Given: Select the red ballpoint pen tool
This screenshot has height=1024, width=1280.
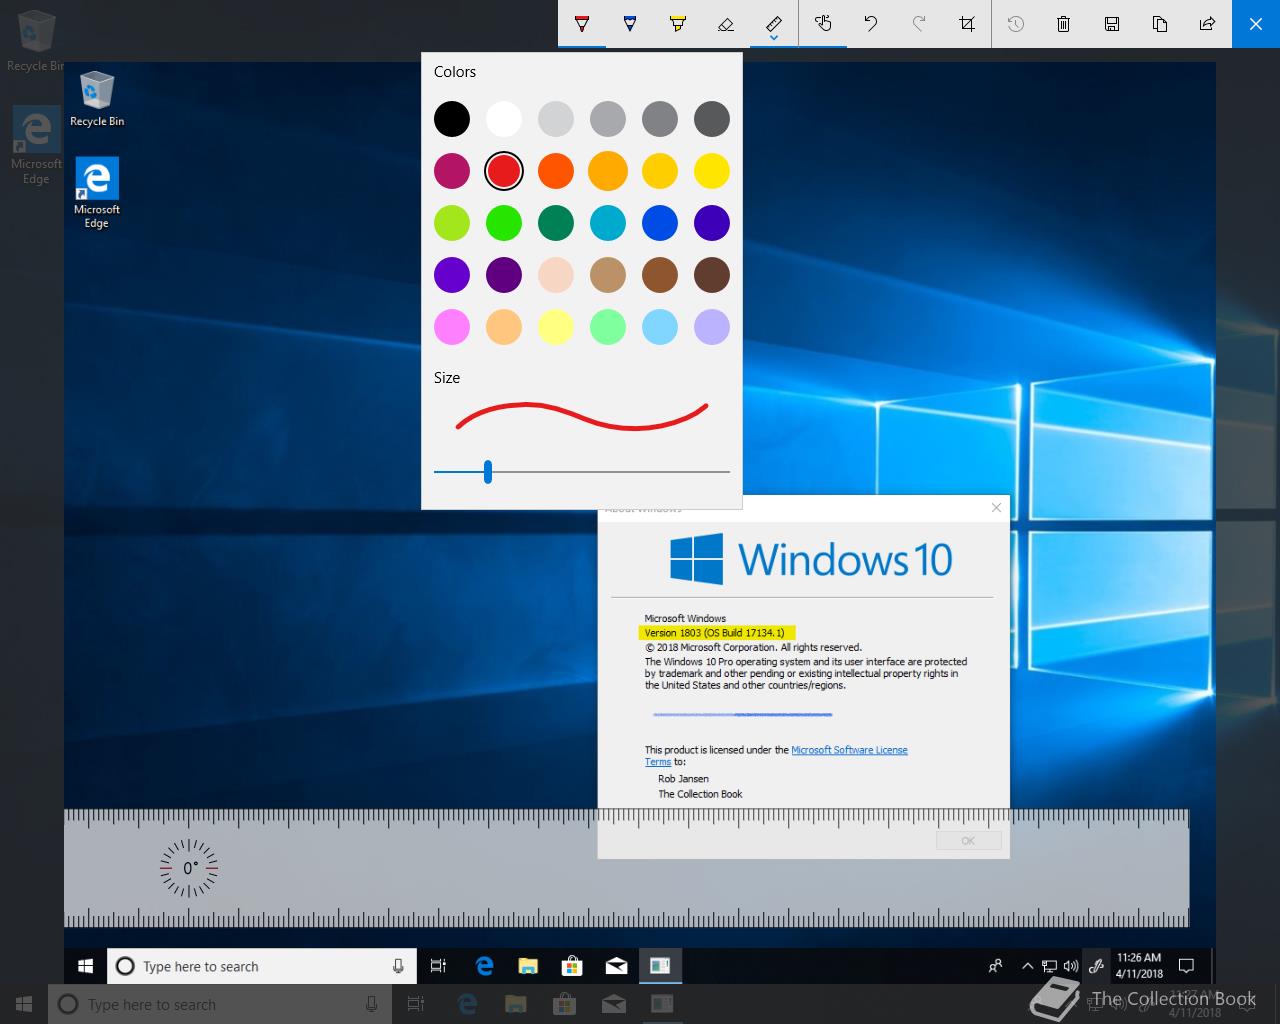Looking at the screenshot, I should [582, 23].
